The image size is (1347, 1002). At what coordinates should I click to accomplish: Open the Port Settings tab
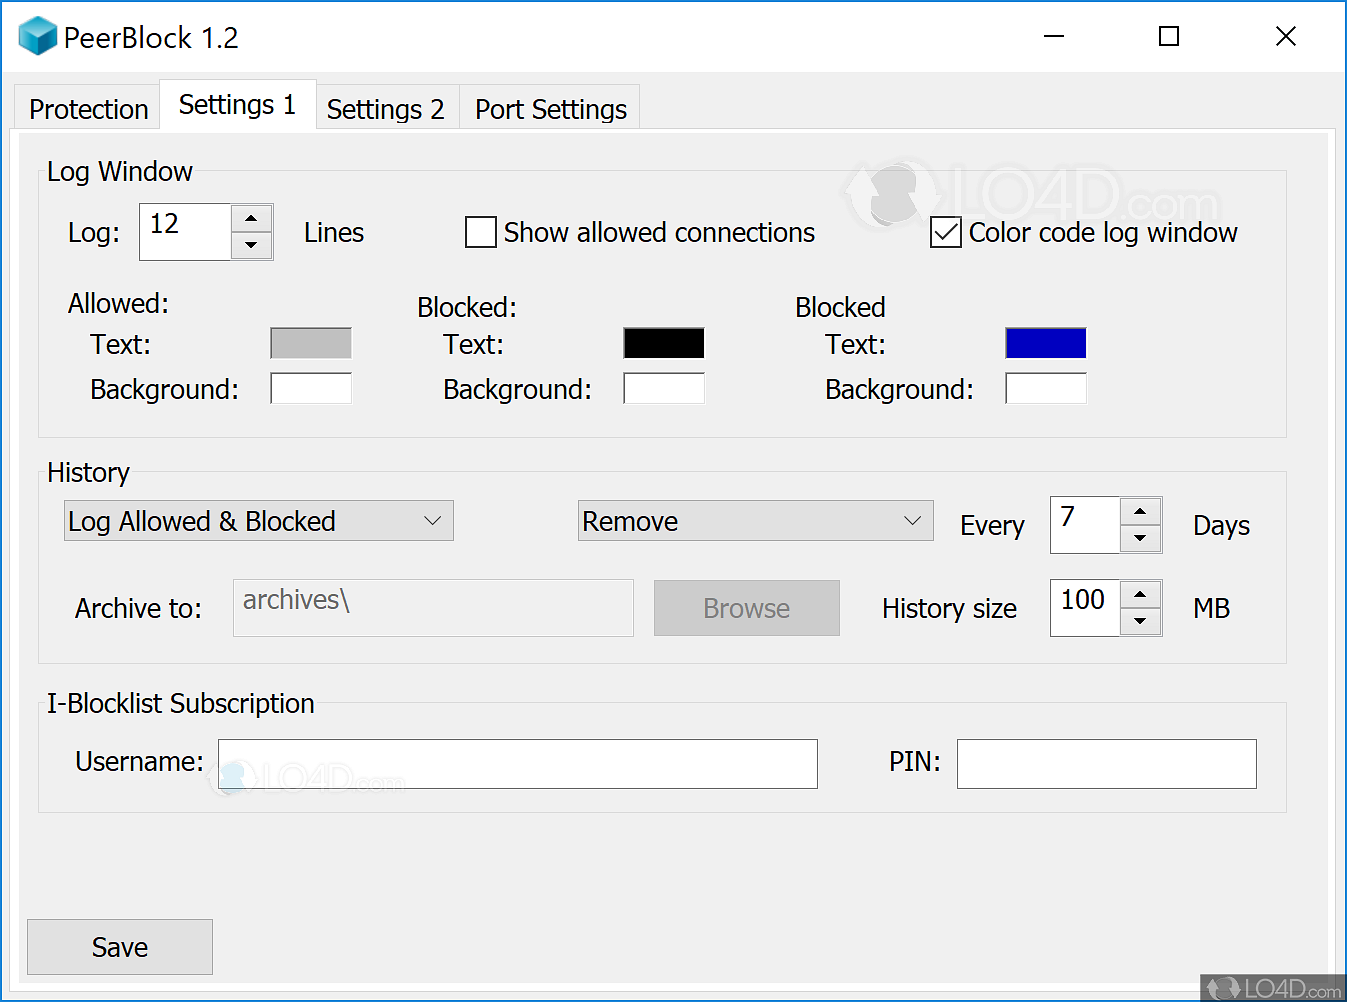coord(549,108)
